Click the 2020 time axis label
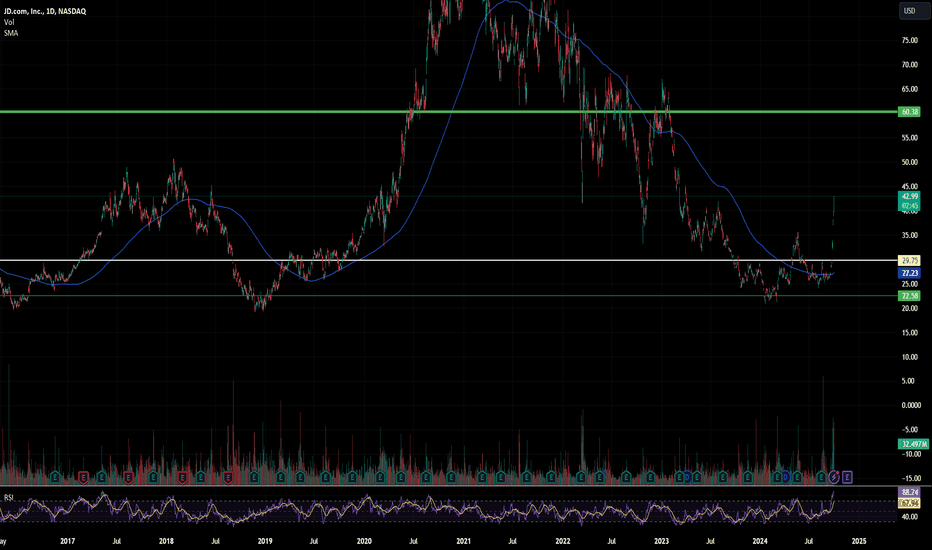Image resolution: width=932 pixels, height=550 pixels. (364, 541)
